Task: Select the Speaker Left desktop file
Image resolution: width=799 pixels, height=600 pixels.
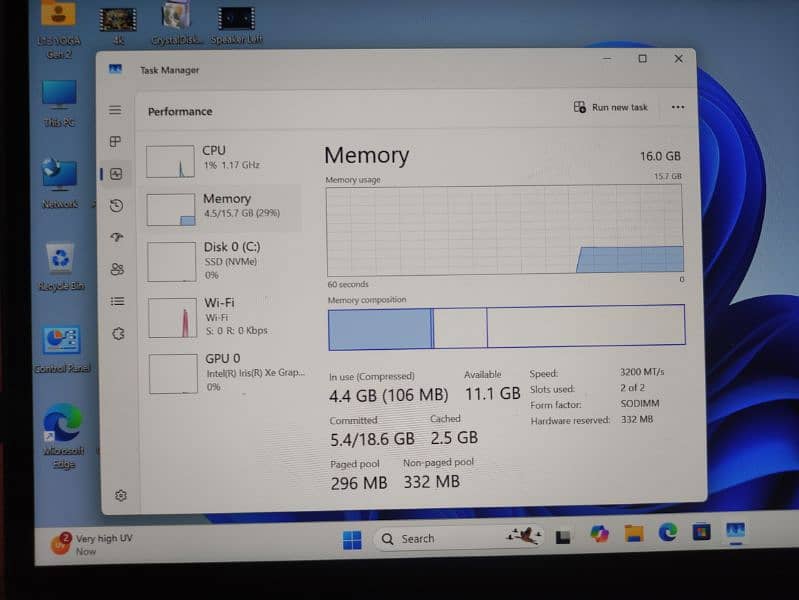Action: tap(237, 24)
